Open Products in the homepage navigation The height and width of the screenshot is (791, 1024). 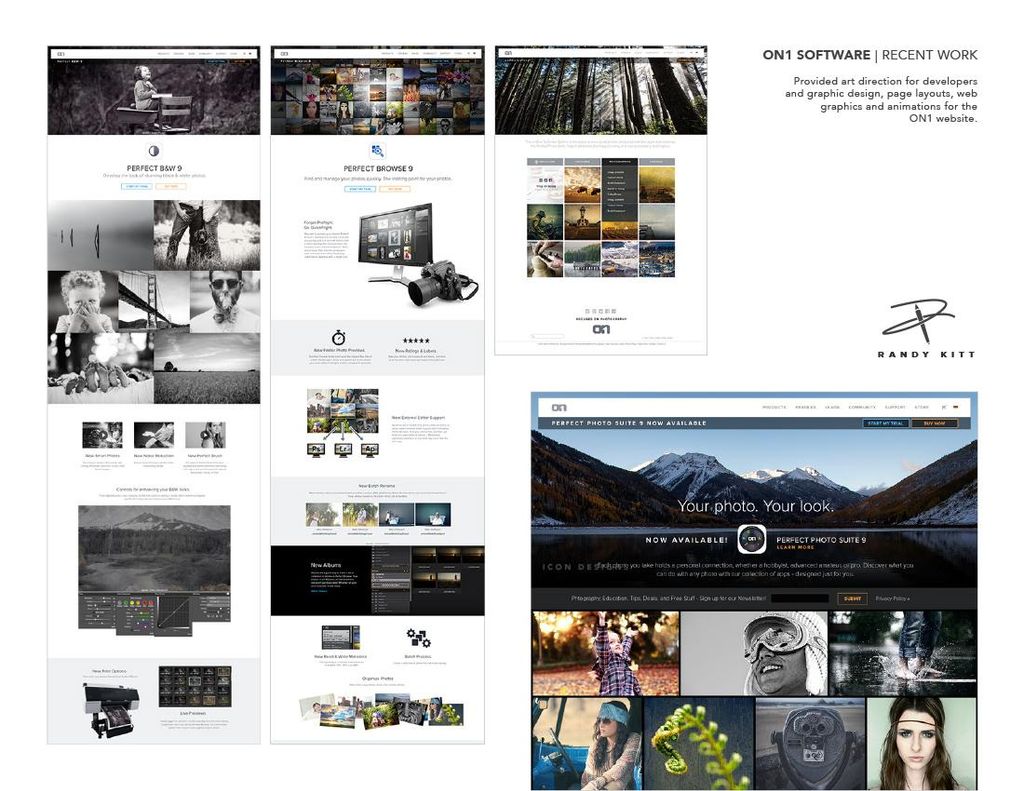pos(775,408)
